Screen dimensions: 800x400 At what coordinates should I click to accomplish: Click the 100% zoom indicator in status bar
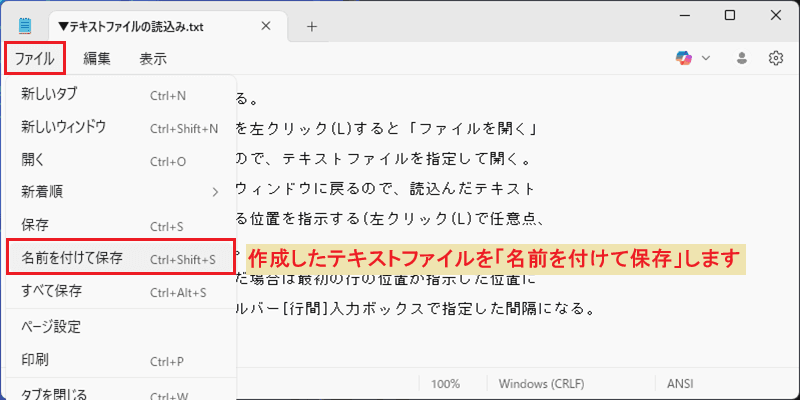tap(445, 384)
